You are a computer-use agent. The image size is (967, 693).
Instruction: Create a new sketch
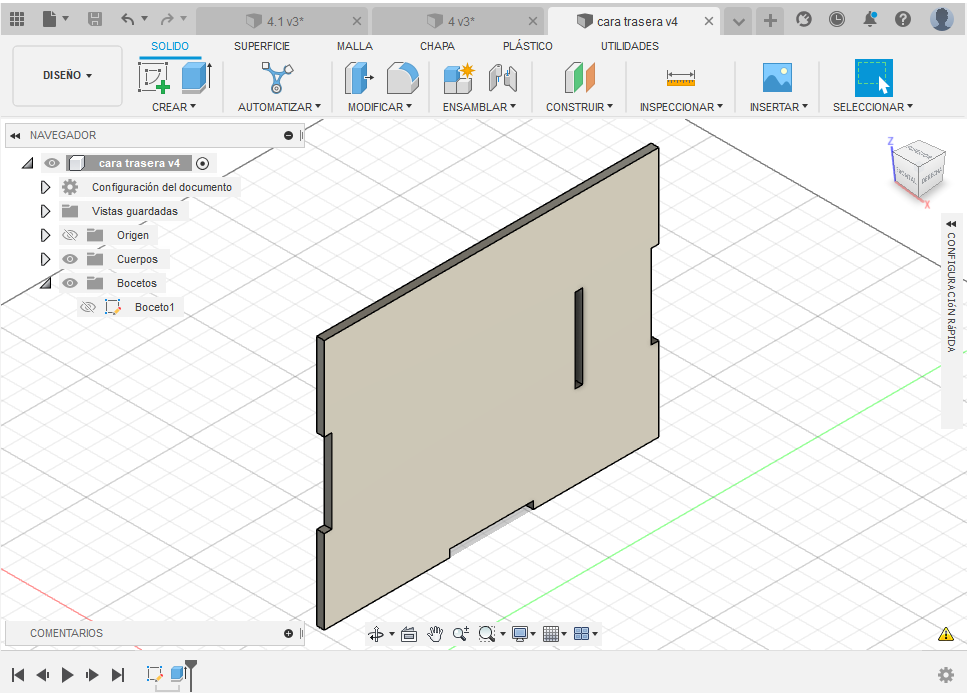pos(154,77)
